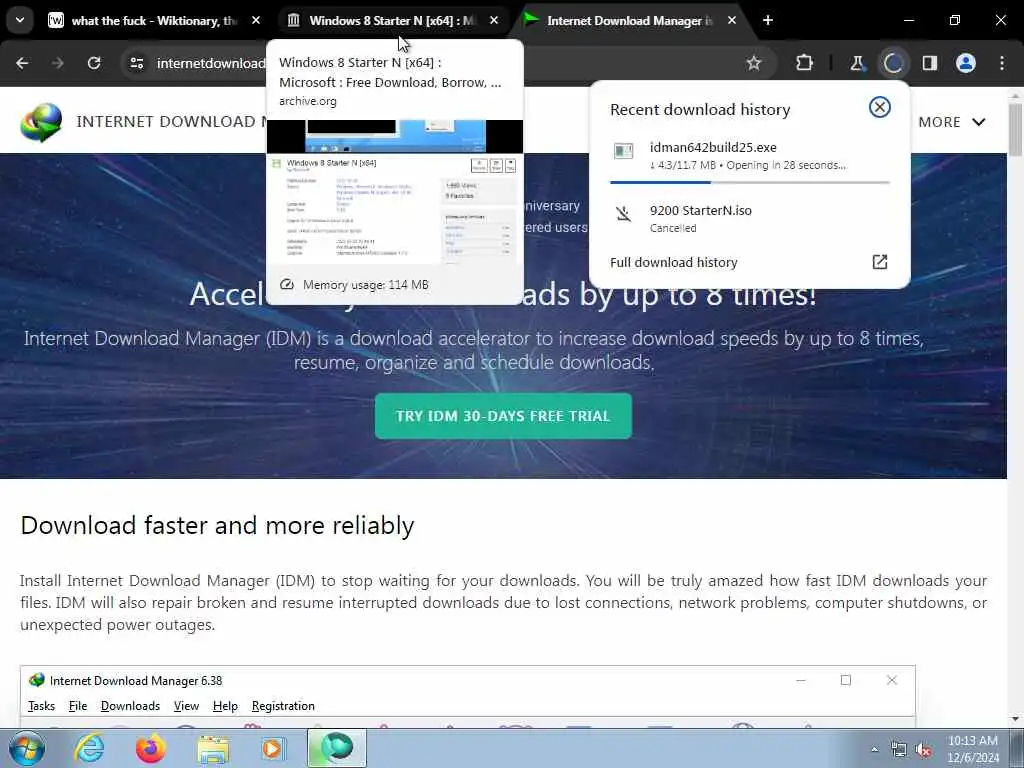Launch Firefox from taskbar

coord(150,748)
